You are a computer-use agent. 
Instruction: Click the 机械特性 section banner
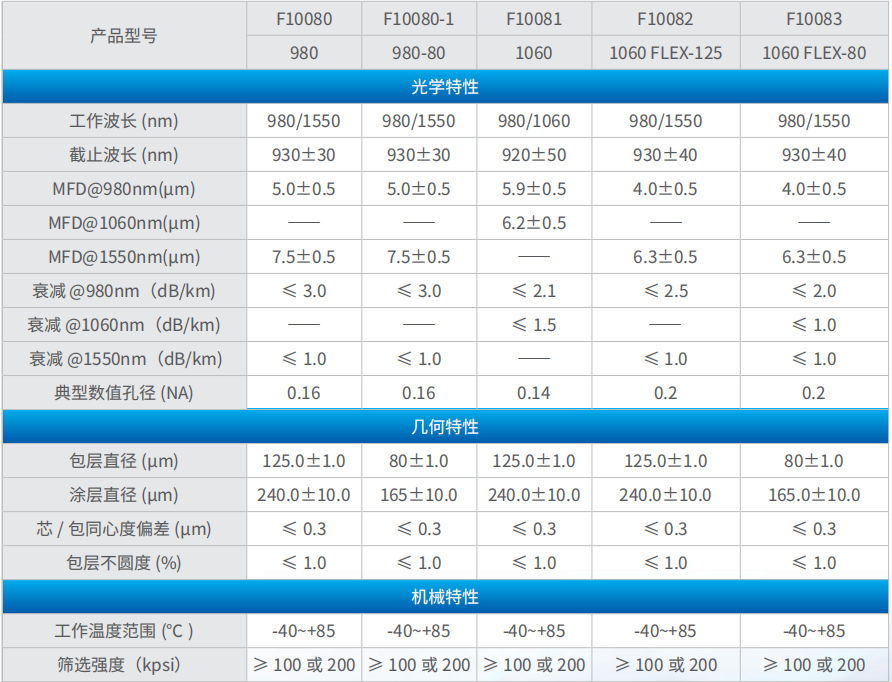coord(446,596)
